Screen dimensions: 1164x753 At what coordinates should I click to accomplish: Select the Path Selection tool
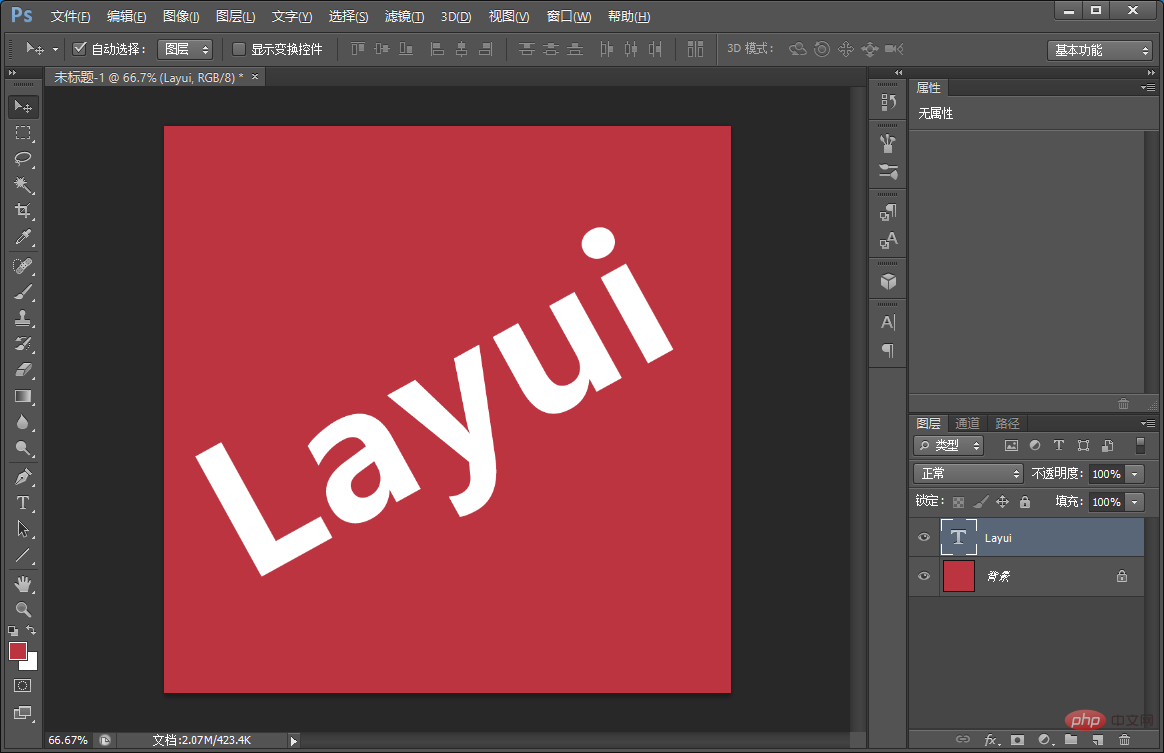click(x=23, y=529)
